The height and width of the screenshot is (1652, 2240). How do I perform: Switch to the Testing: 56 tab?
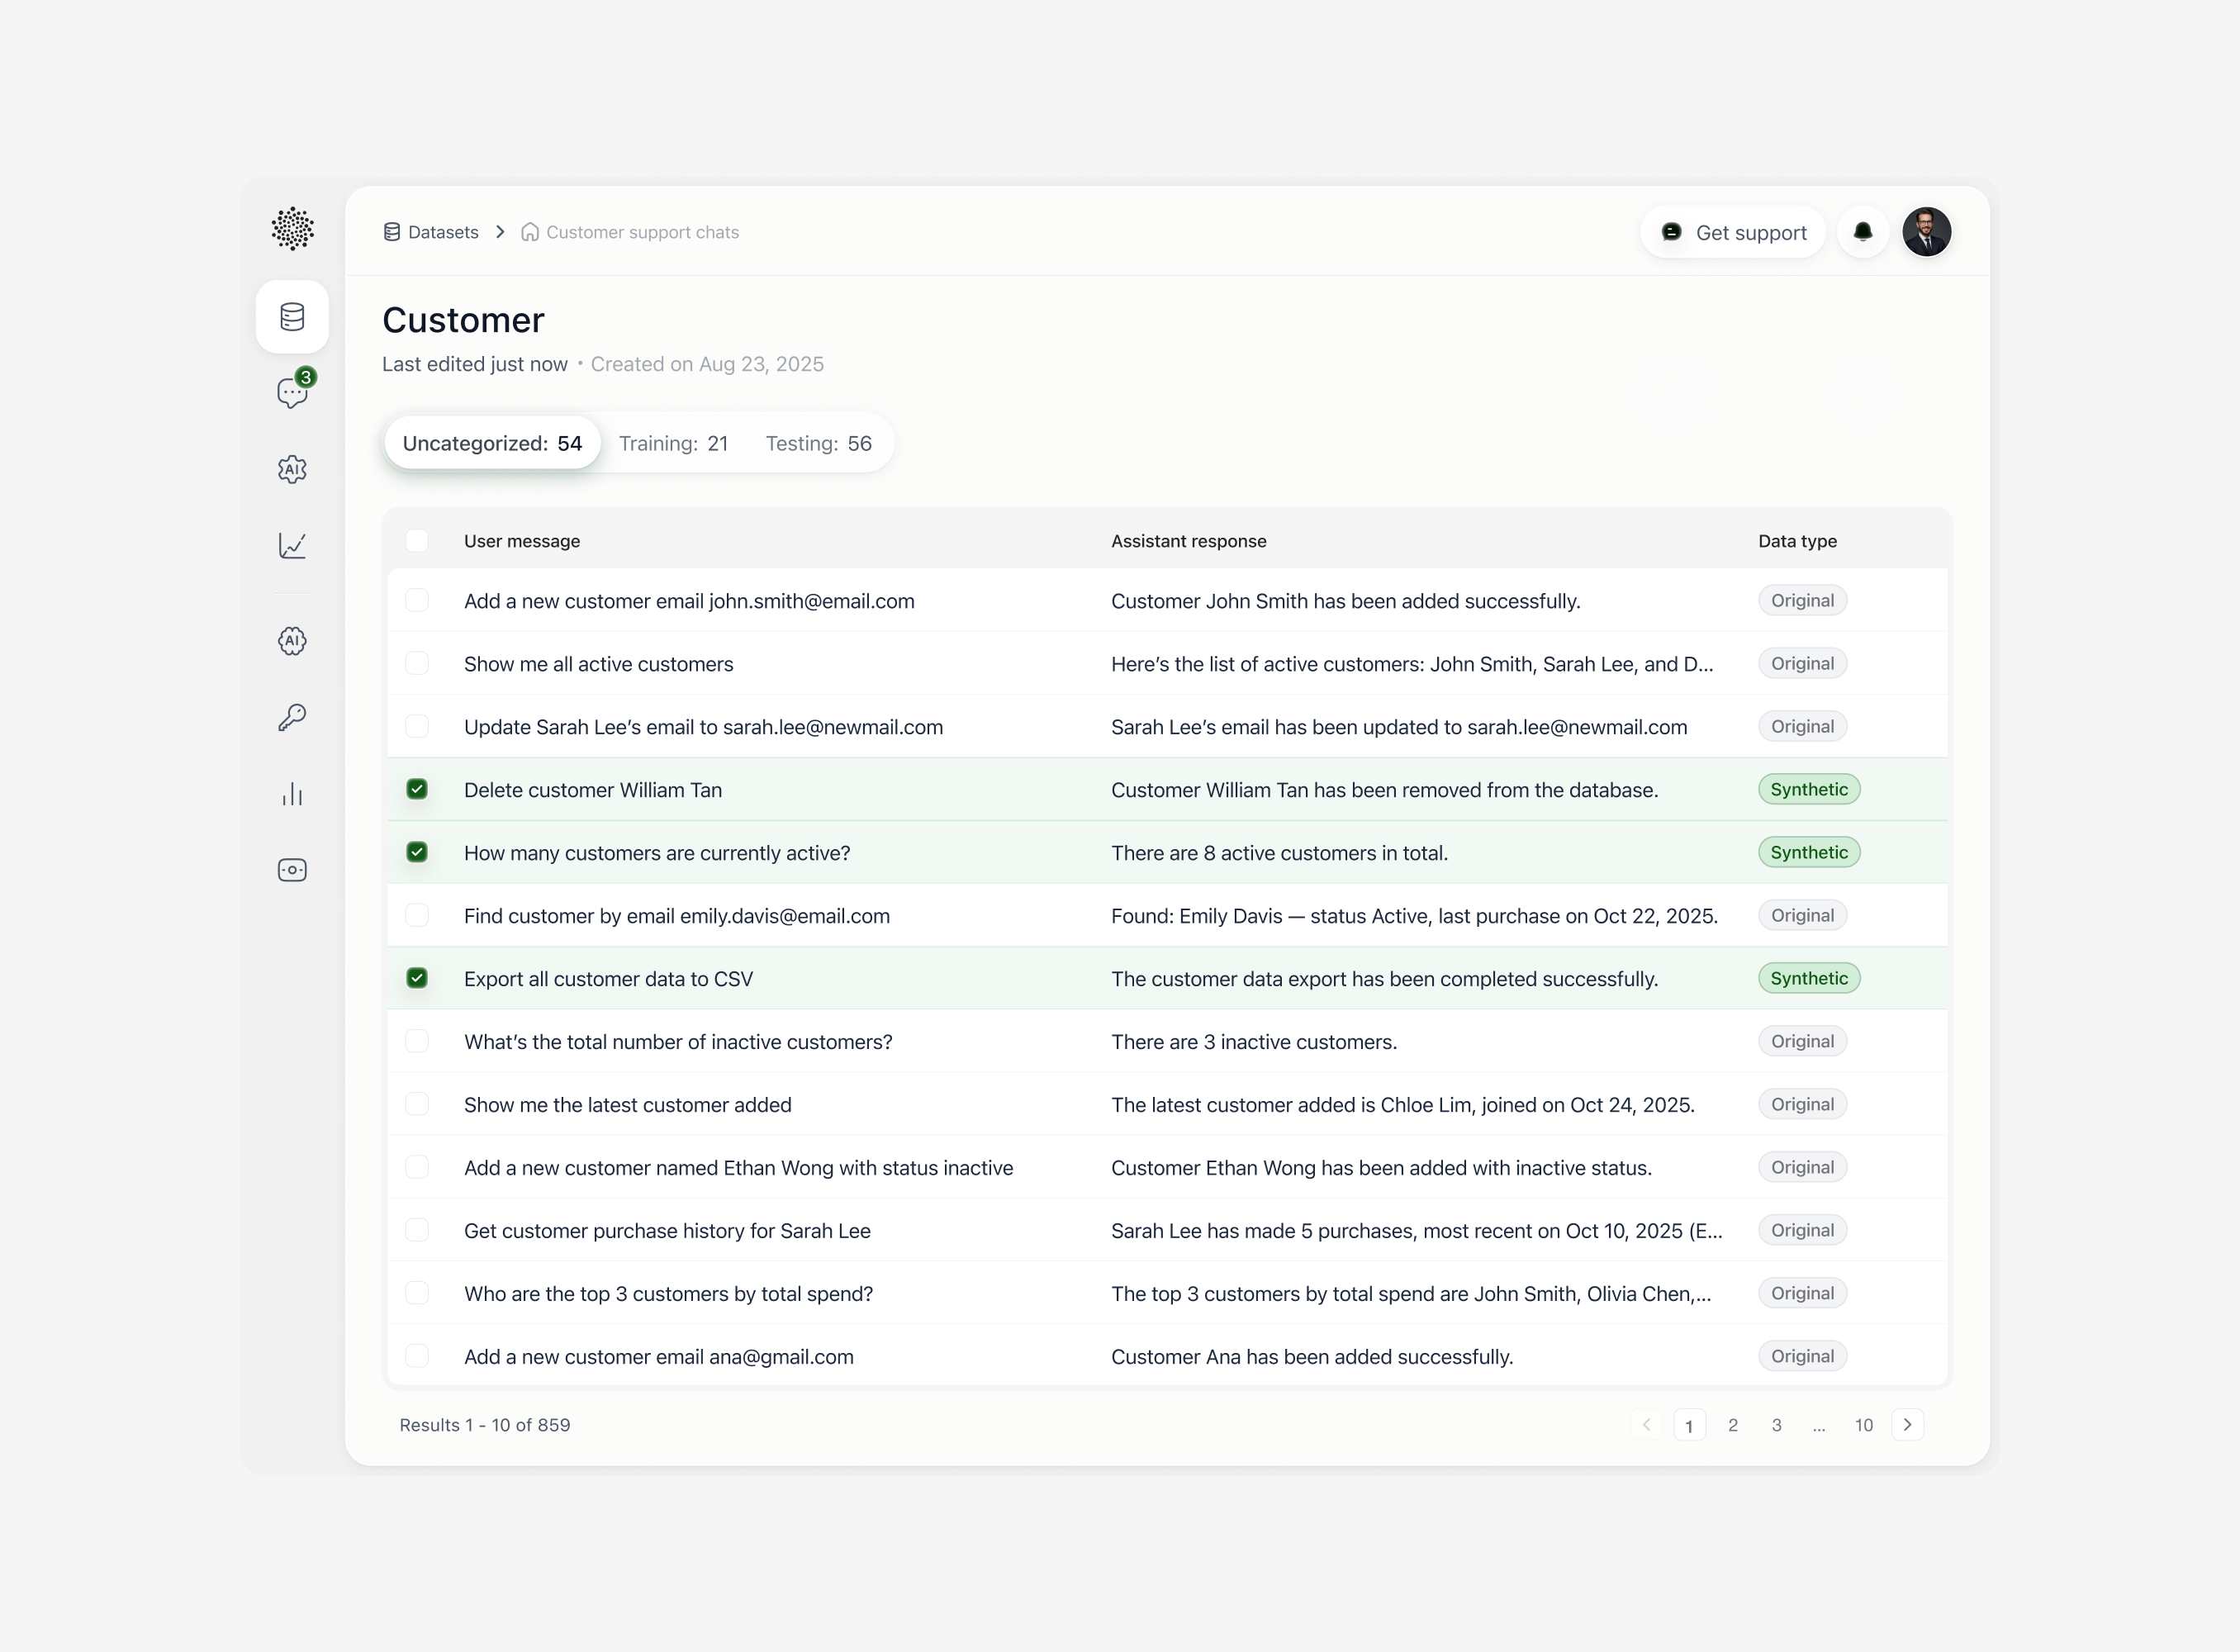coord(818,443)
